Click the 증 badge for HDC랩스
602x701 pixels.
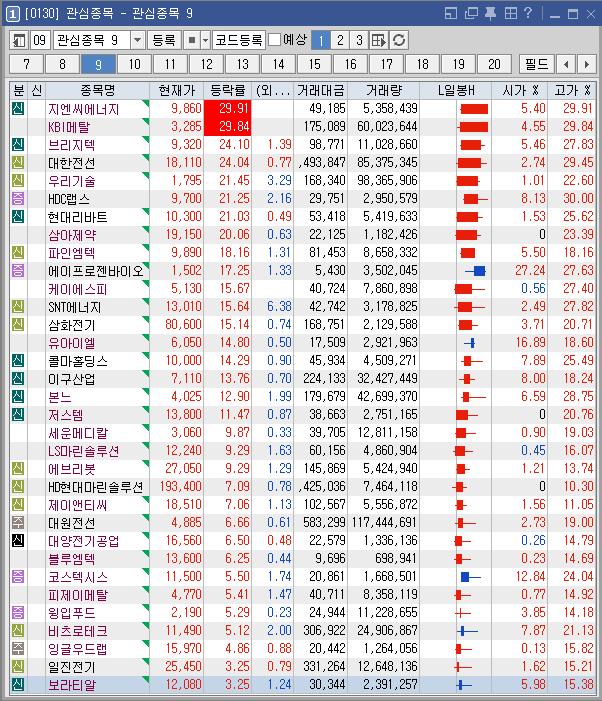pos(18,198)
